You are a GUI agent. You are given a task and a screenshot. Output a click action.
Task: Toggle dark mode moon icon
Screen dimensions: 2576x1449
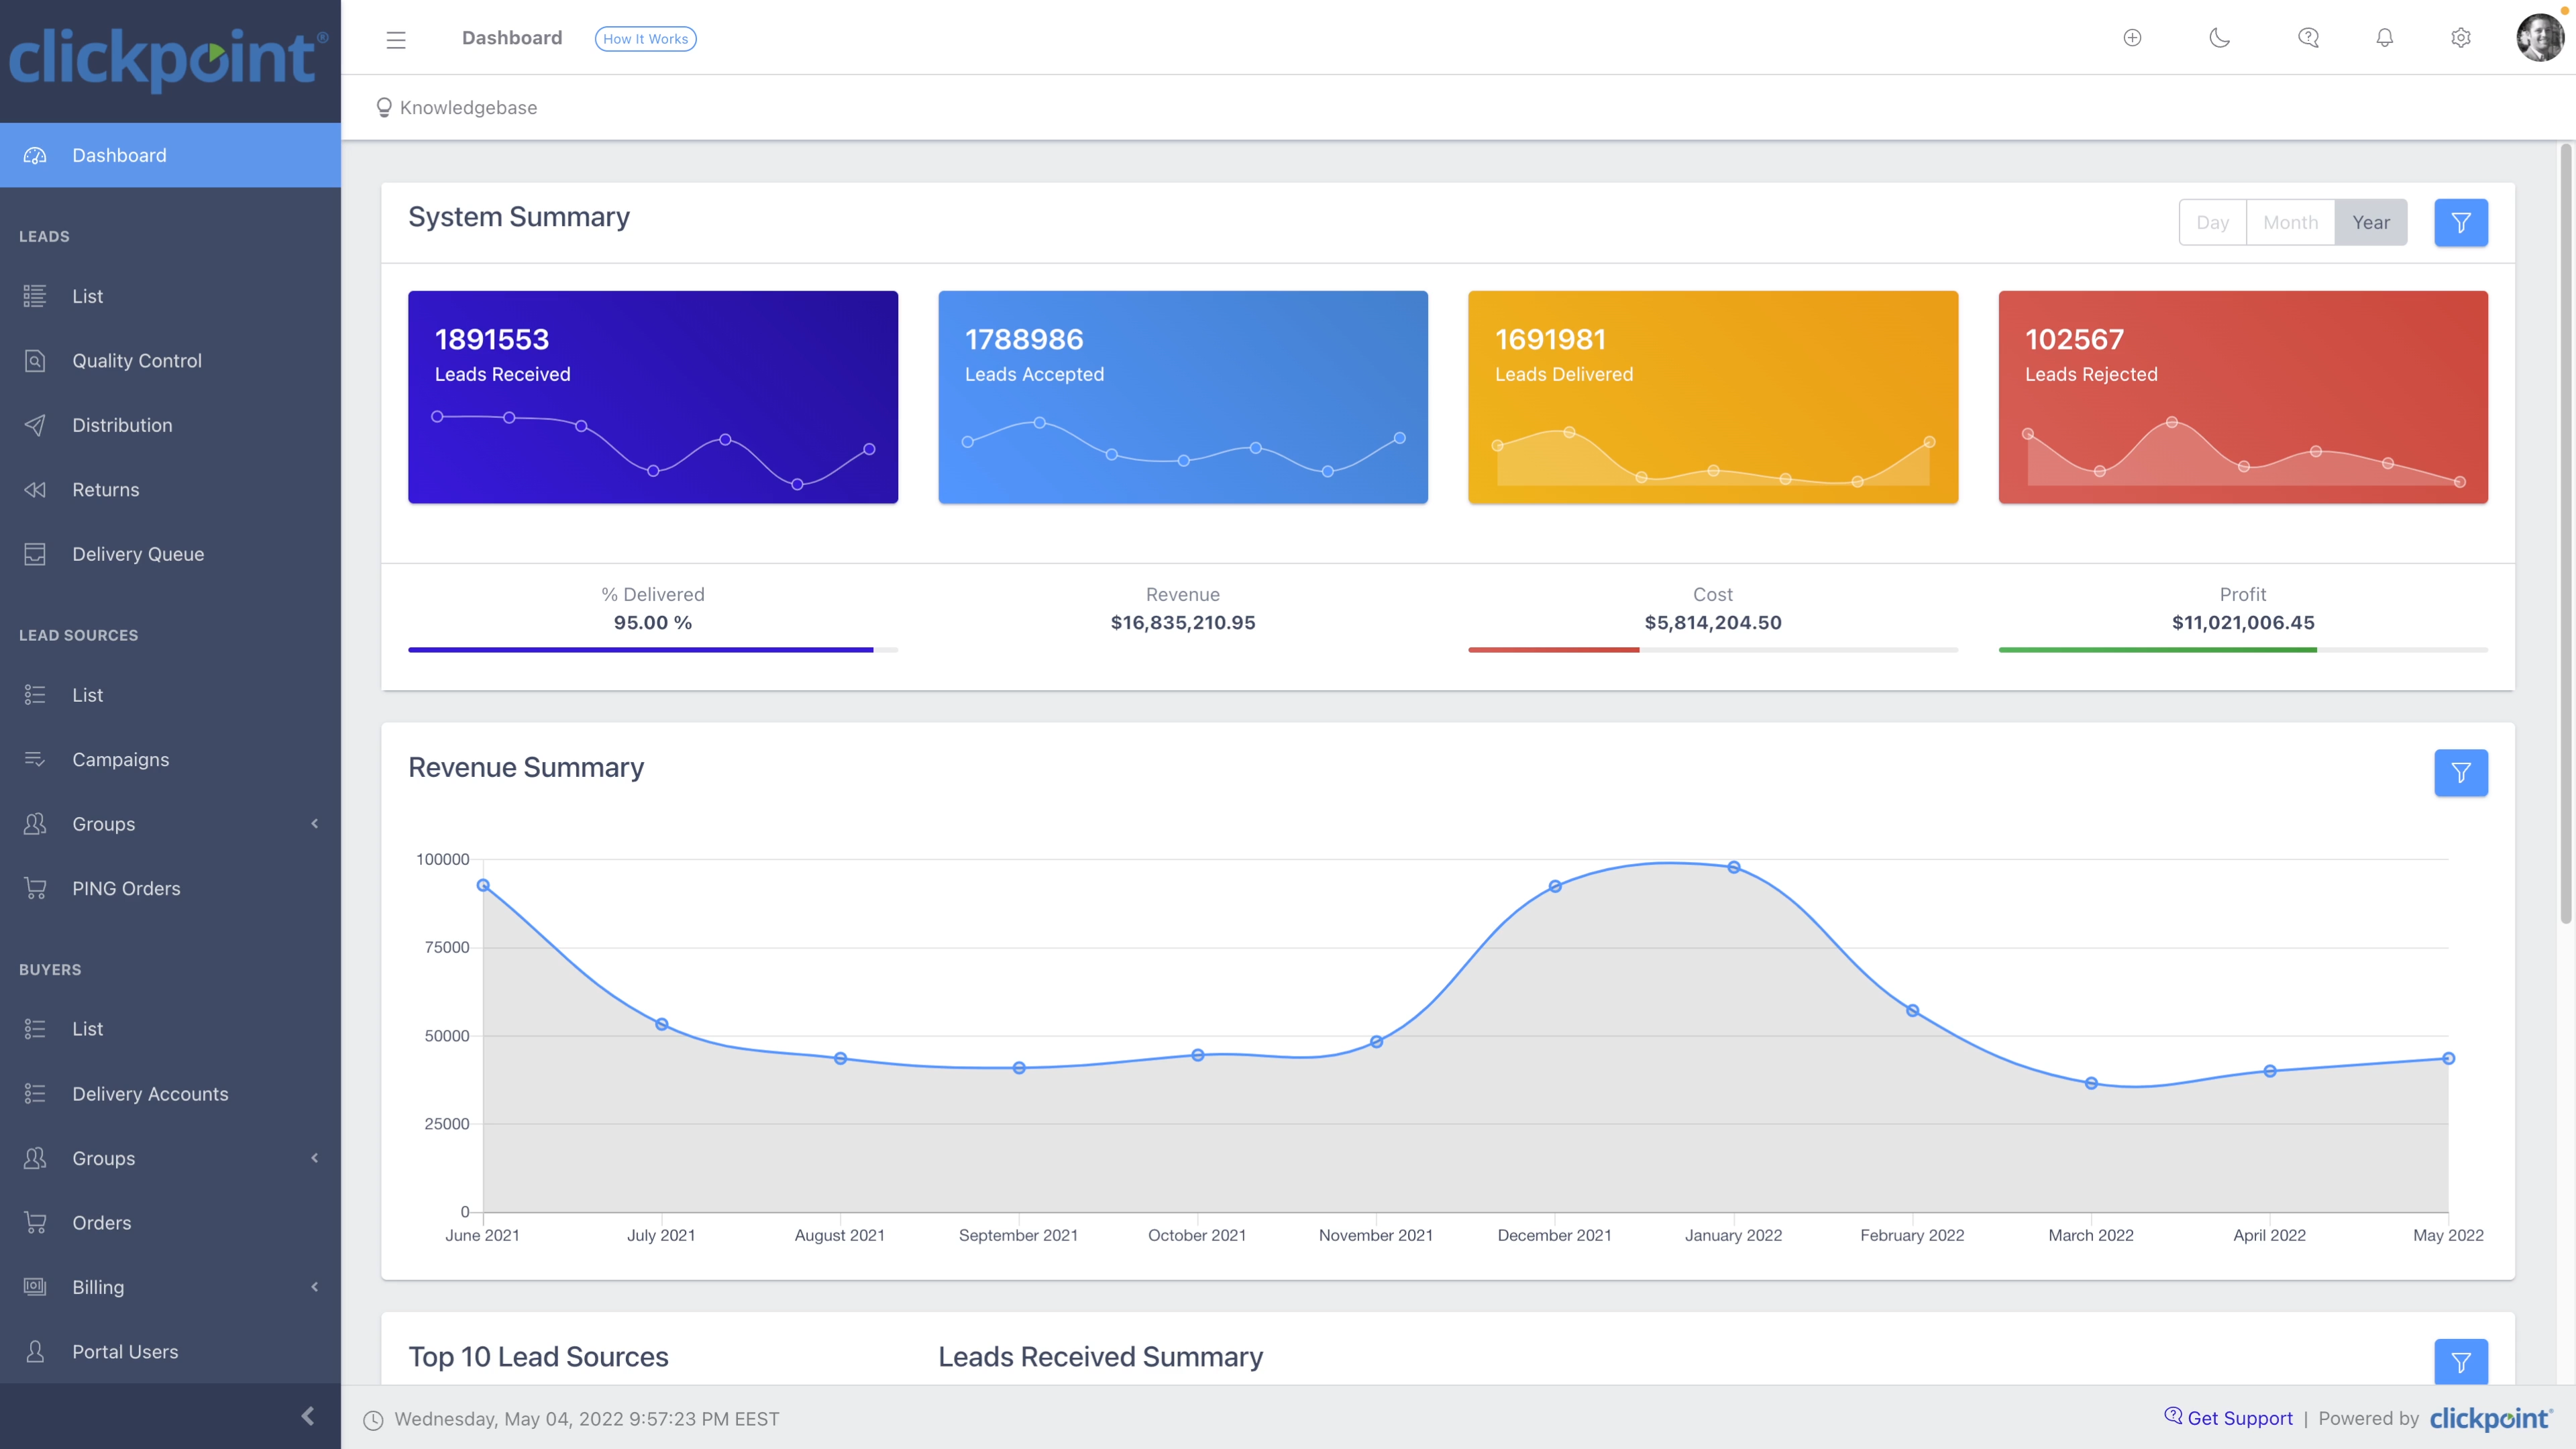pos(2219,38)
